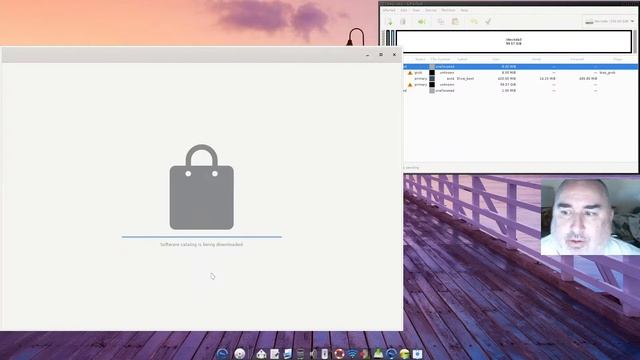Click the Flags column header in GParted
The height and width of the screenshot is (360, 640).
point(618,59)
